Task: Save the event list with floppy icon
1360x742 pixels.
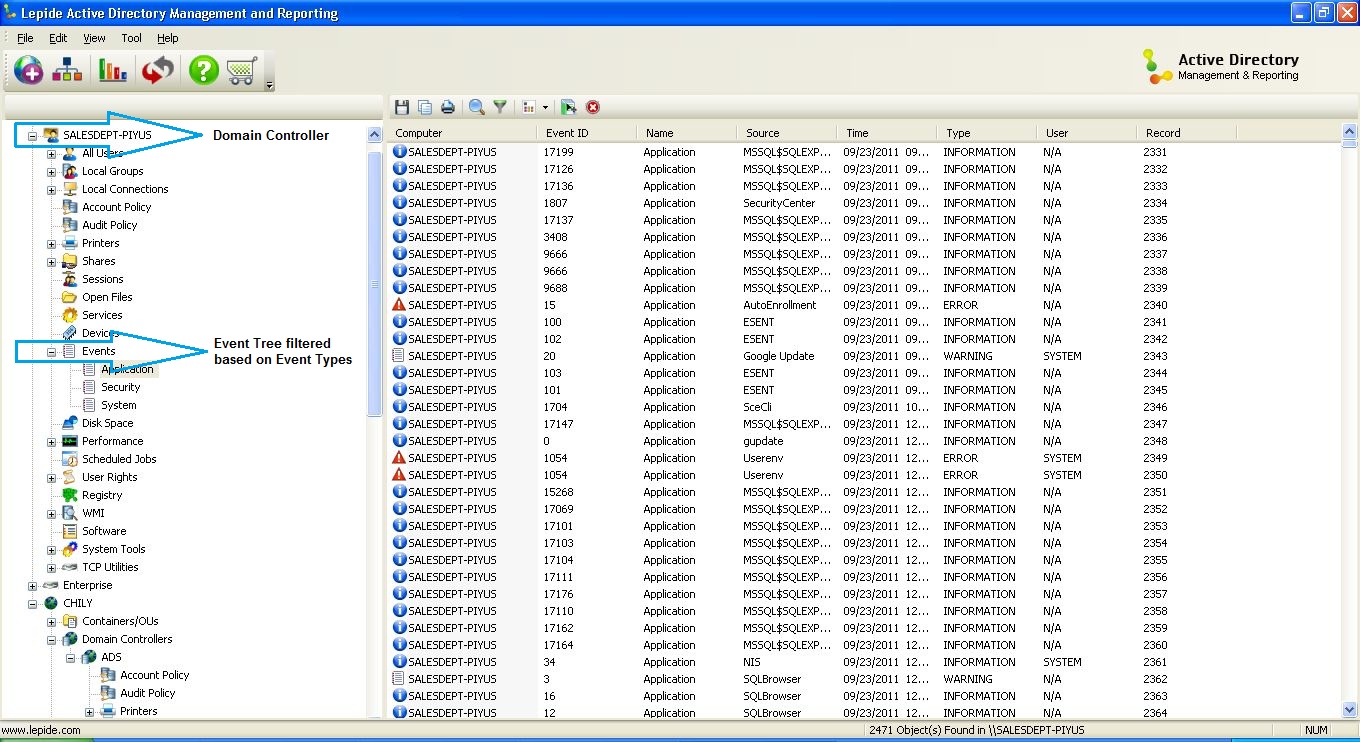Action: [402, 107]
